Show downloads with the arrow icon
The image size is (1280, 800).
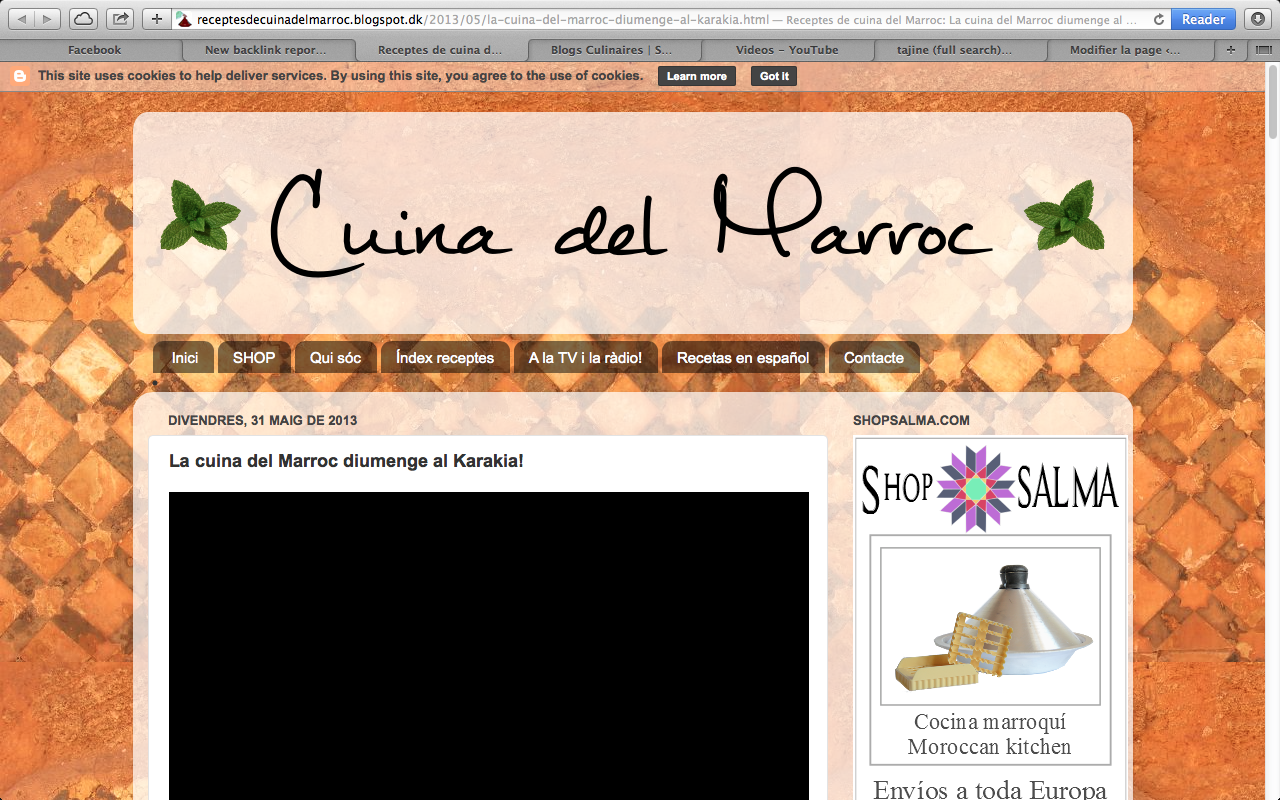coord(1257,19)
